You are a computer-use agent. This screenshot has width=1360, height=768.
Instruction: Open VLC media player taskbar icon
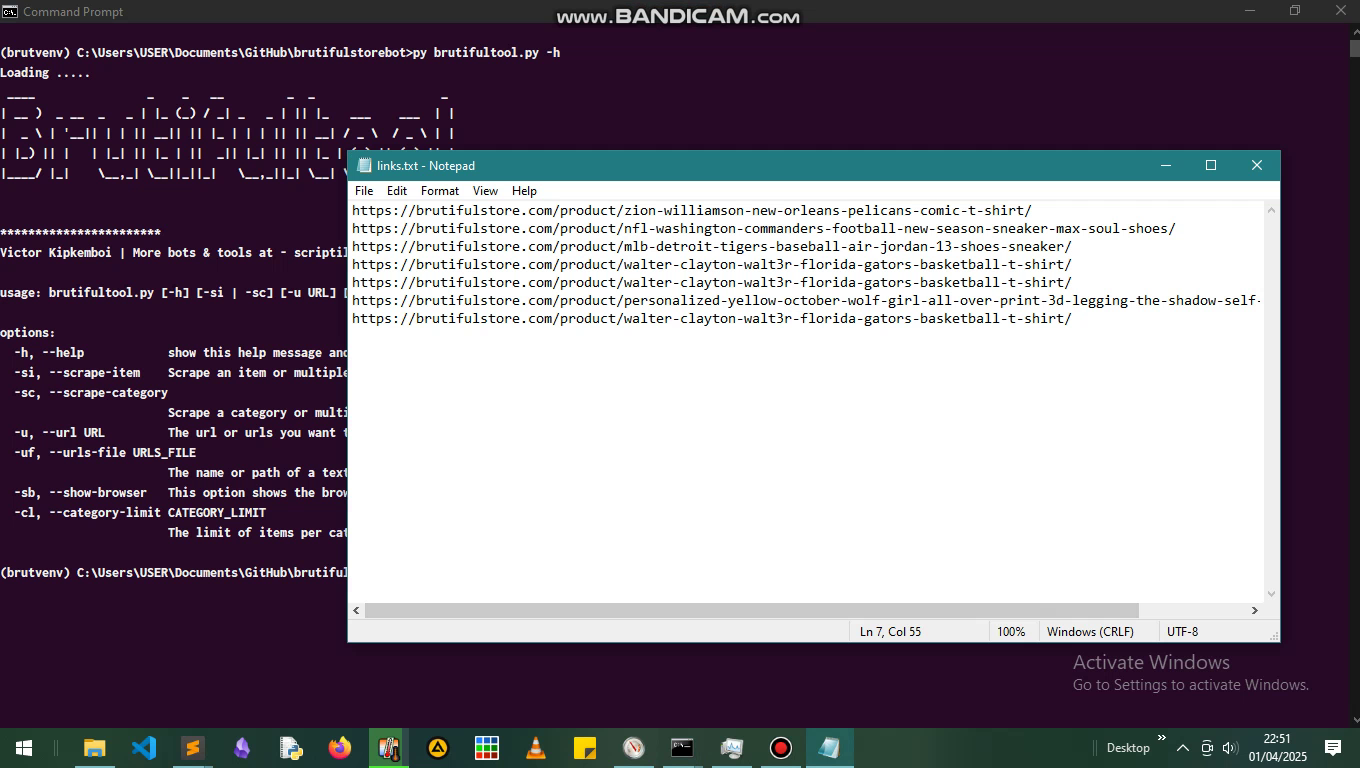pyautogui.click(x=536, y=747)
